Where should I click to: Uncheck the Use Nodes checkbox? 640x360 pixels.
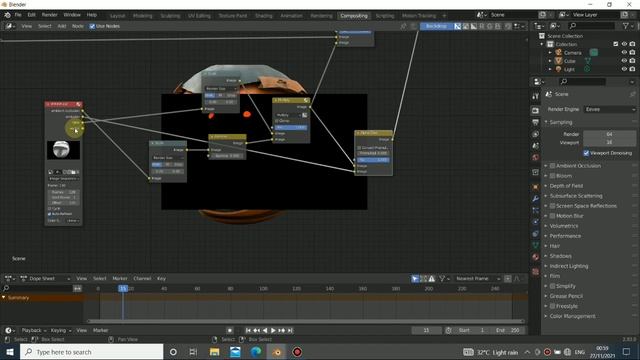[92, 26]
